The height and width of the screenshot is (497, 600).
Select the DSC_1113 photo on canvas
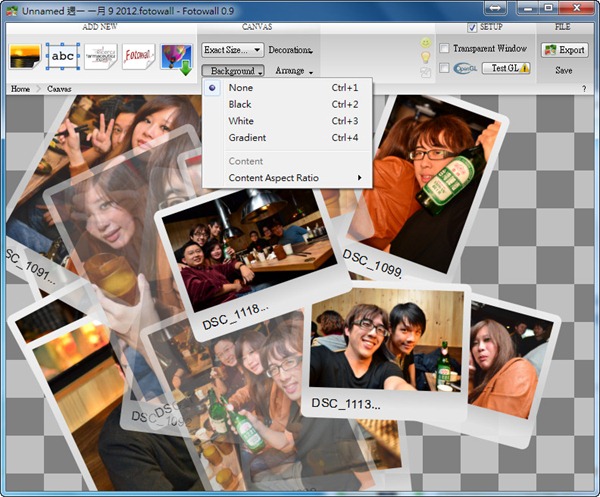point(388,345)
